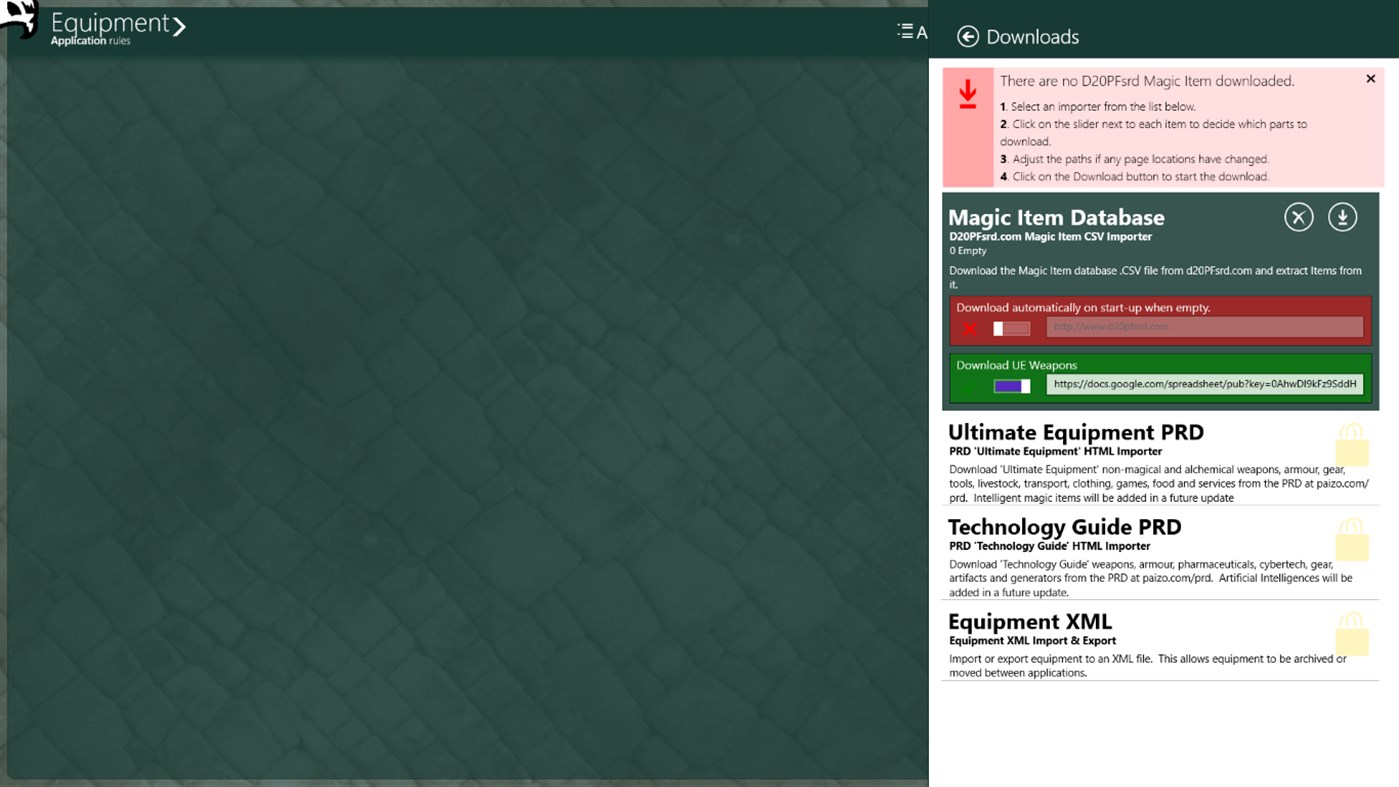Click the red download arrow in the notice
The height and width of the screenshot is (787, 1399).
pyautogui.click(x=967, y=95)
